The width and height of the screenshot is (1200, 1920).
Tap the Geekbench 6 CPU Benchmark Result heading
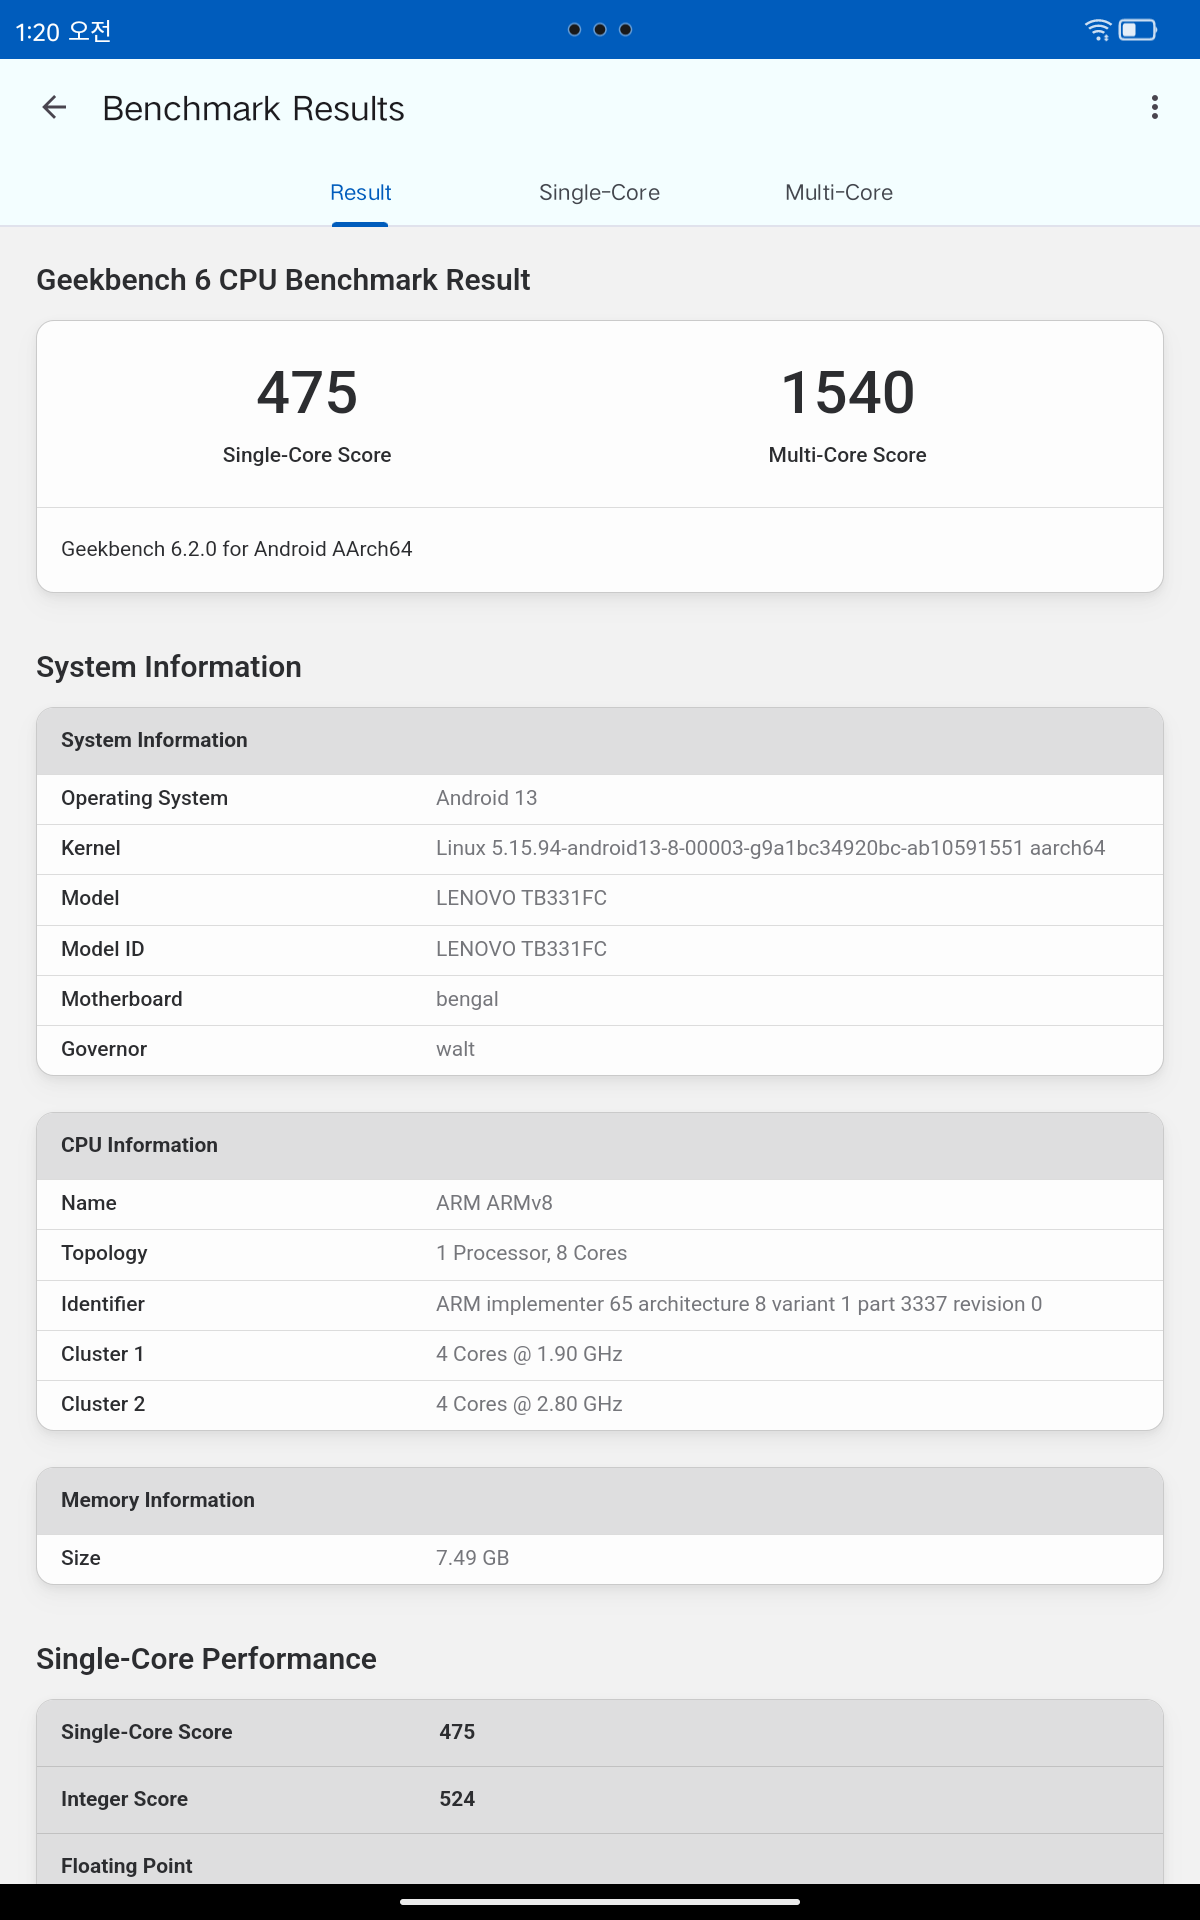pos(283,280)
